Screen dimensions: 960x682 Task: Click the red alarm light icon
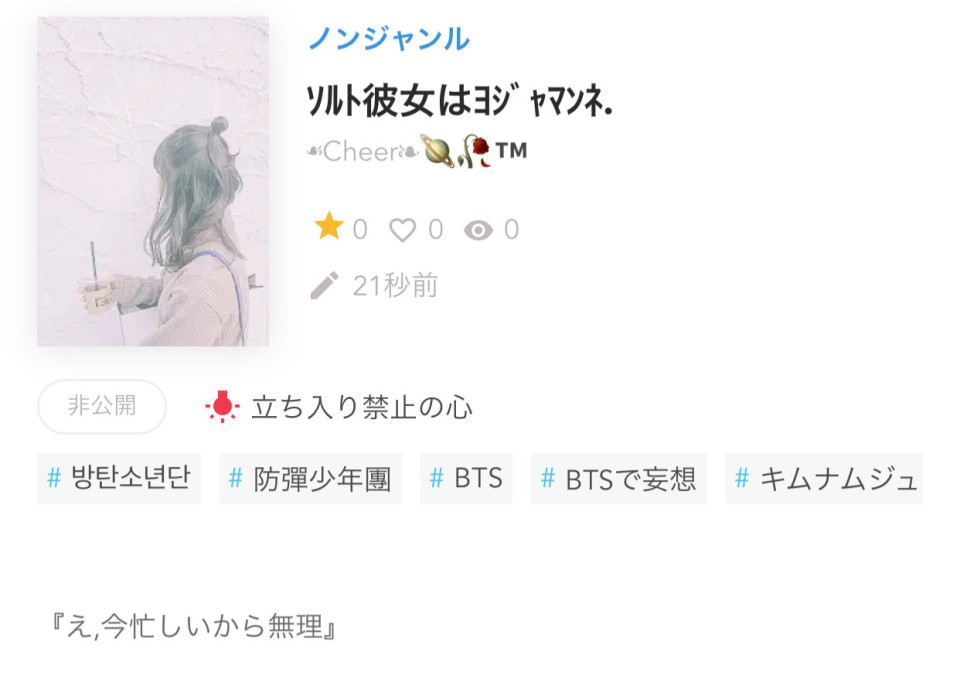click(x=222, y=407)
